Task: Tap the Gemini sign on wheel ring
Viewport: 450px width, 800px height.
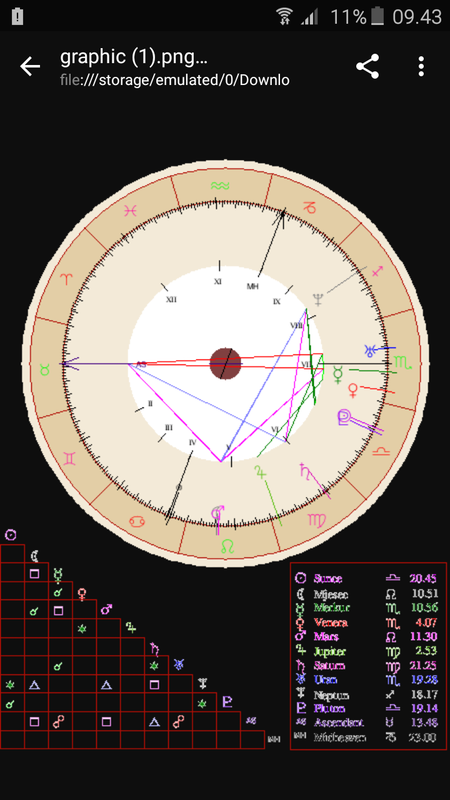Action: point(69,458)
